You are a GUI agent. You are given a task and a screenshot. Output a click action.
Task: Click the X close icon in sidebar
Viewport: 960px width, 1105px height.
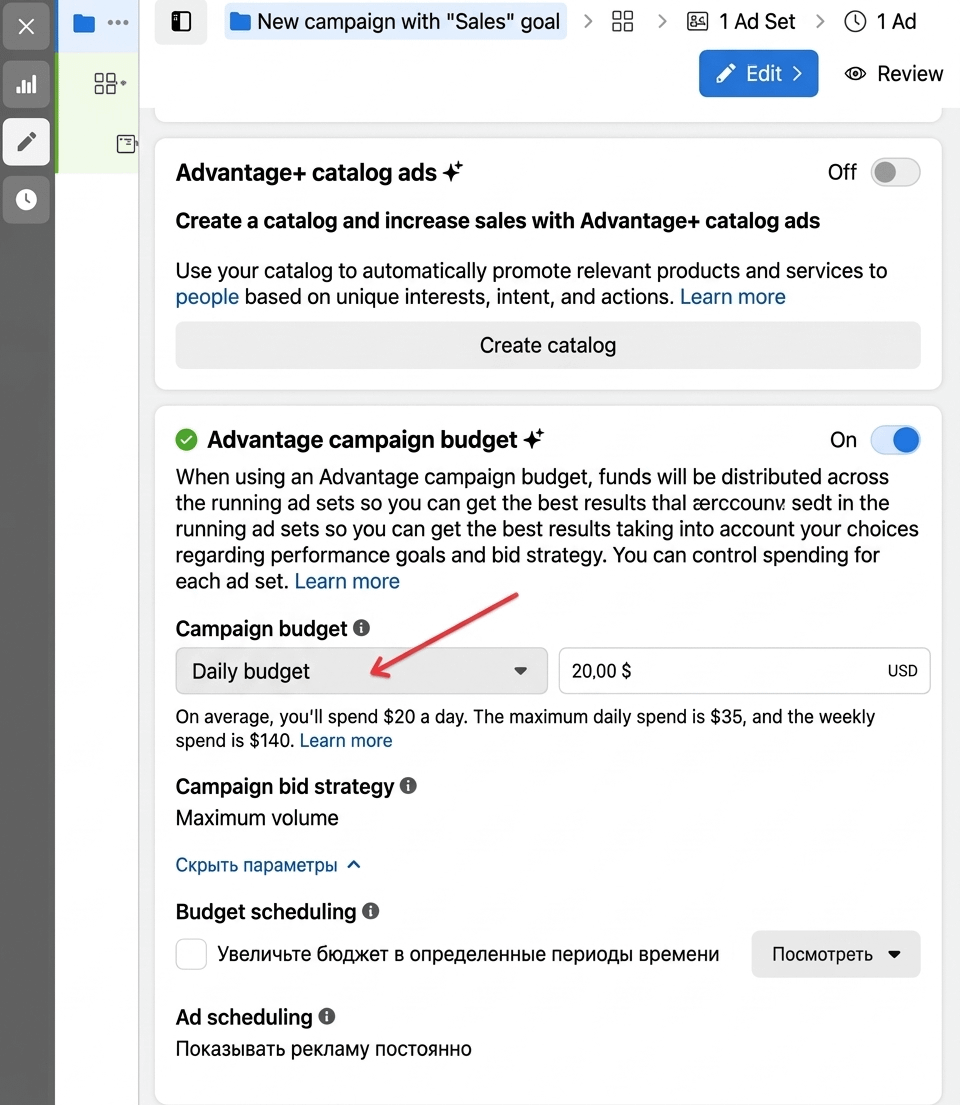[26, 27]
